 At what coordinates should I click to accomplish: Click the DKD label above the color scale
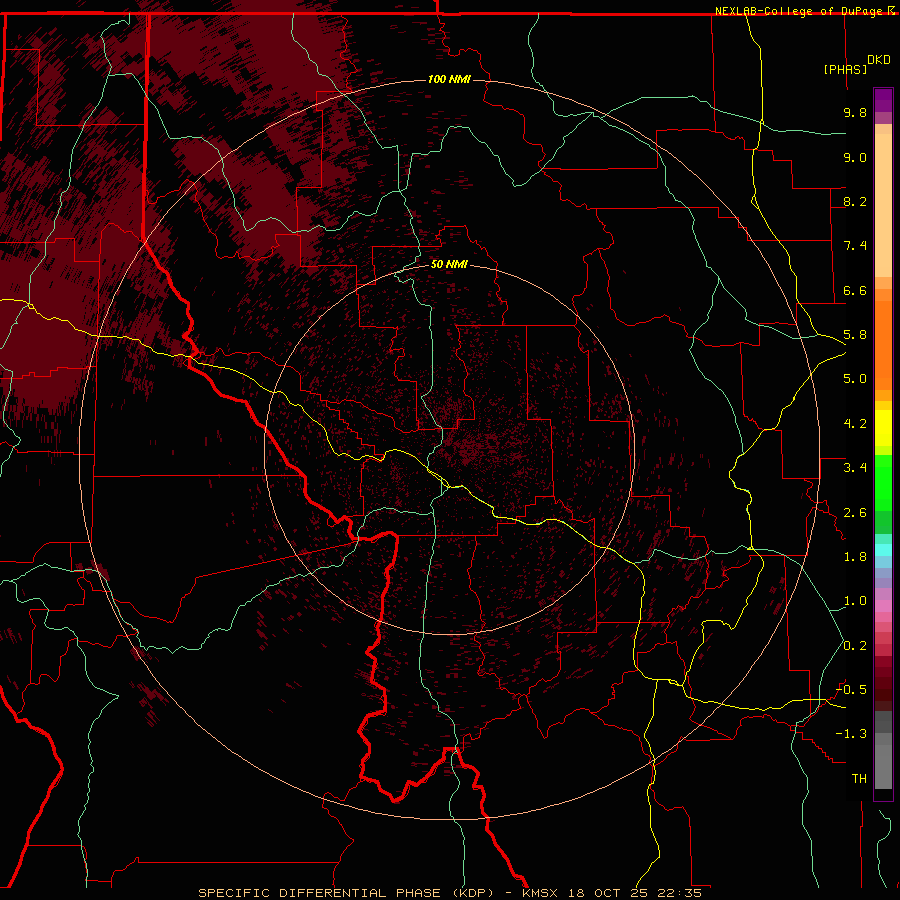pyautogui.click(x=879, y=60)
